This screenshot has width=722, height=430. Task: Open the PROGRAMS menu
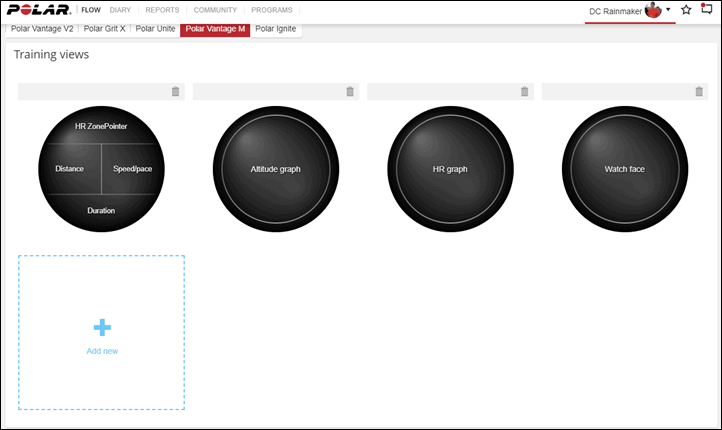pyautogui.click(x=272, y=10)
